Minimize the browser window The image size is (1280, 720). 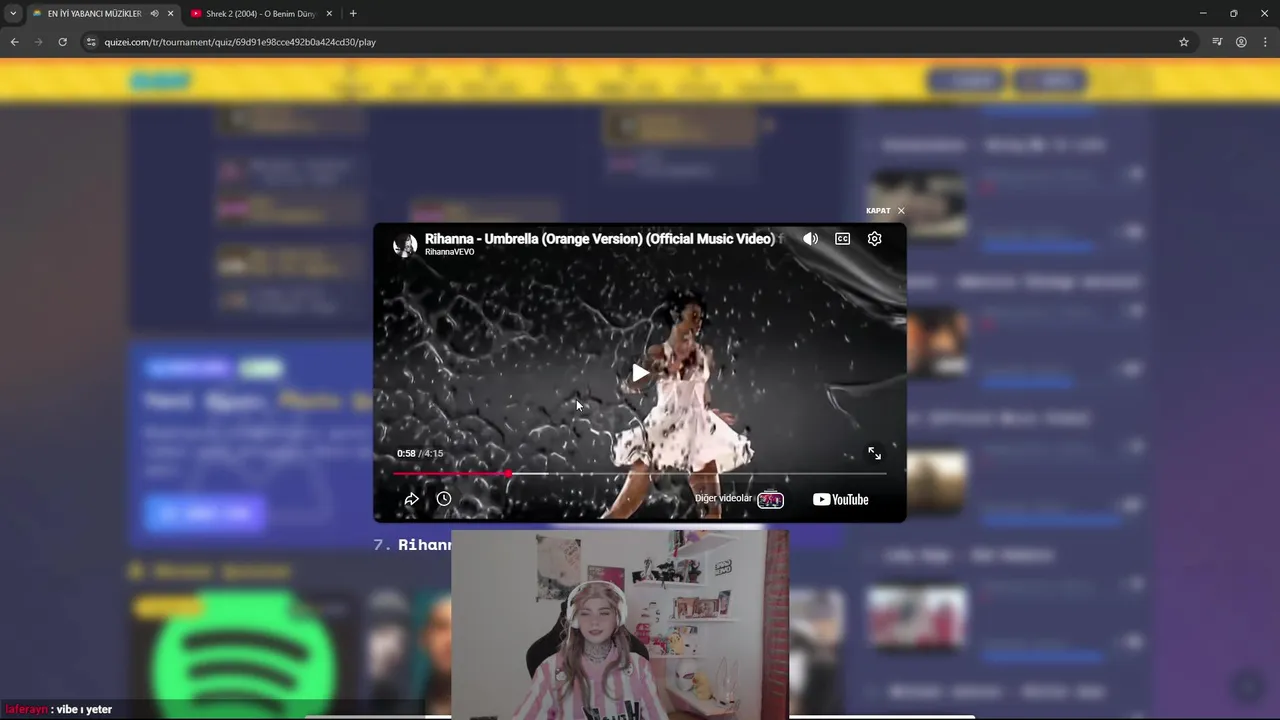(1203, 13)
